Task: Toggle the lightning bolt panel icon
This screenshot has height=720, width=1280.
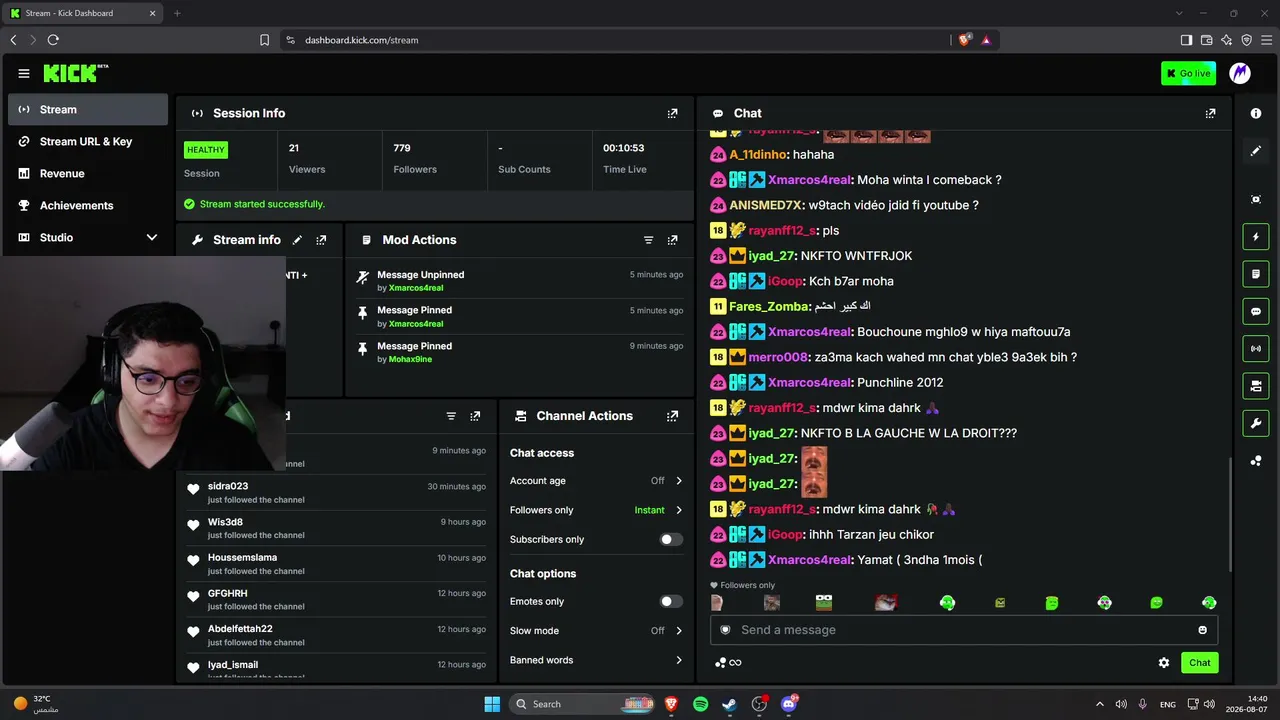Action: 1256,237
